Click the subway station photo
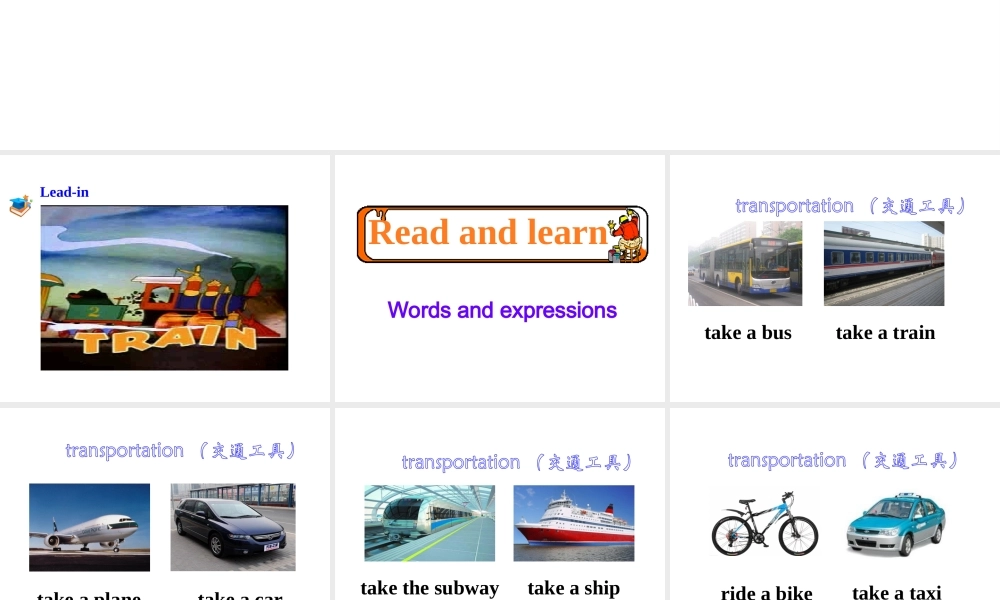This screenshot has width=1000, height=600. 429,523
